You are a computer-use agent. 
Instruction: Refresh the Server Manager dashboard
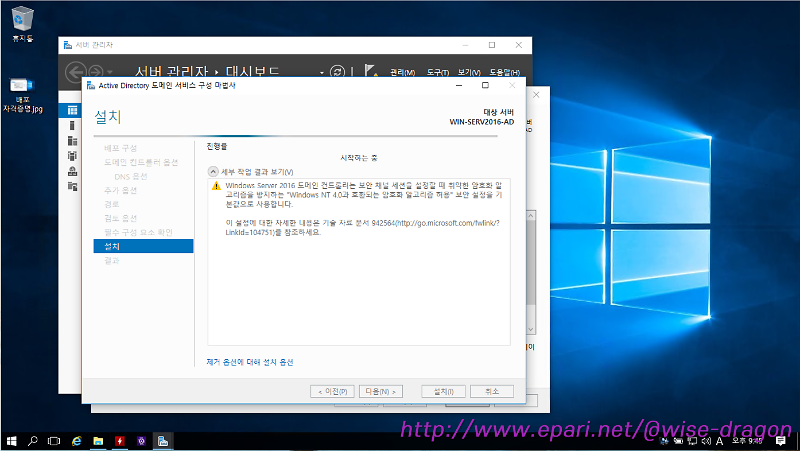[337, 72]
